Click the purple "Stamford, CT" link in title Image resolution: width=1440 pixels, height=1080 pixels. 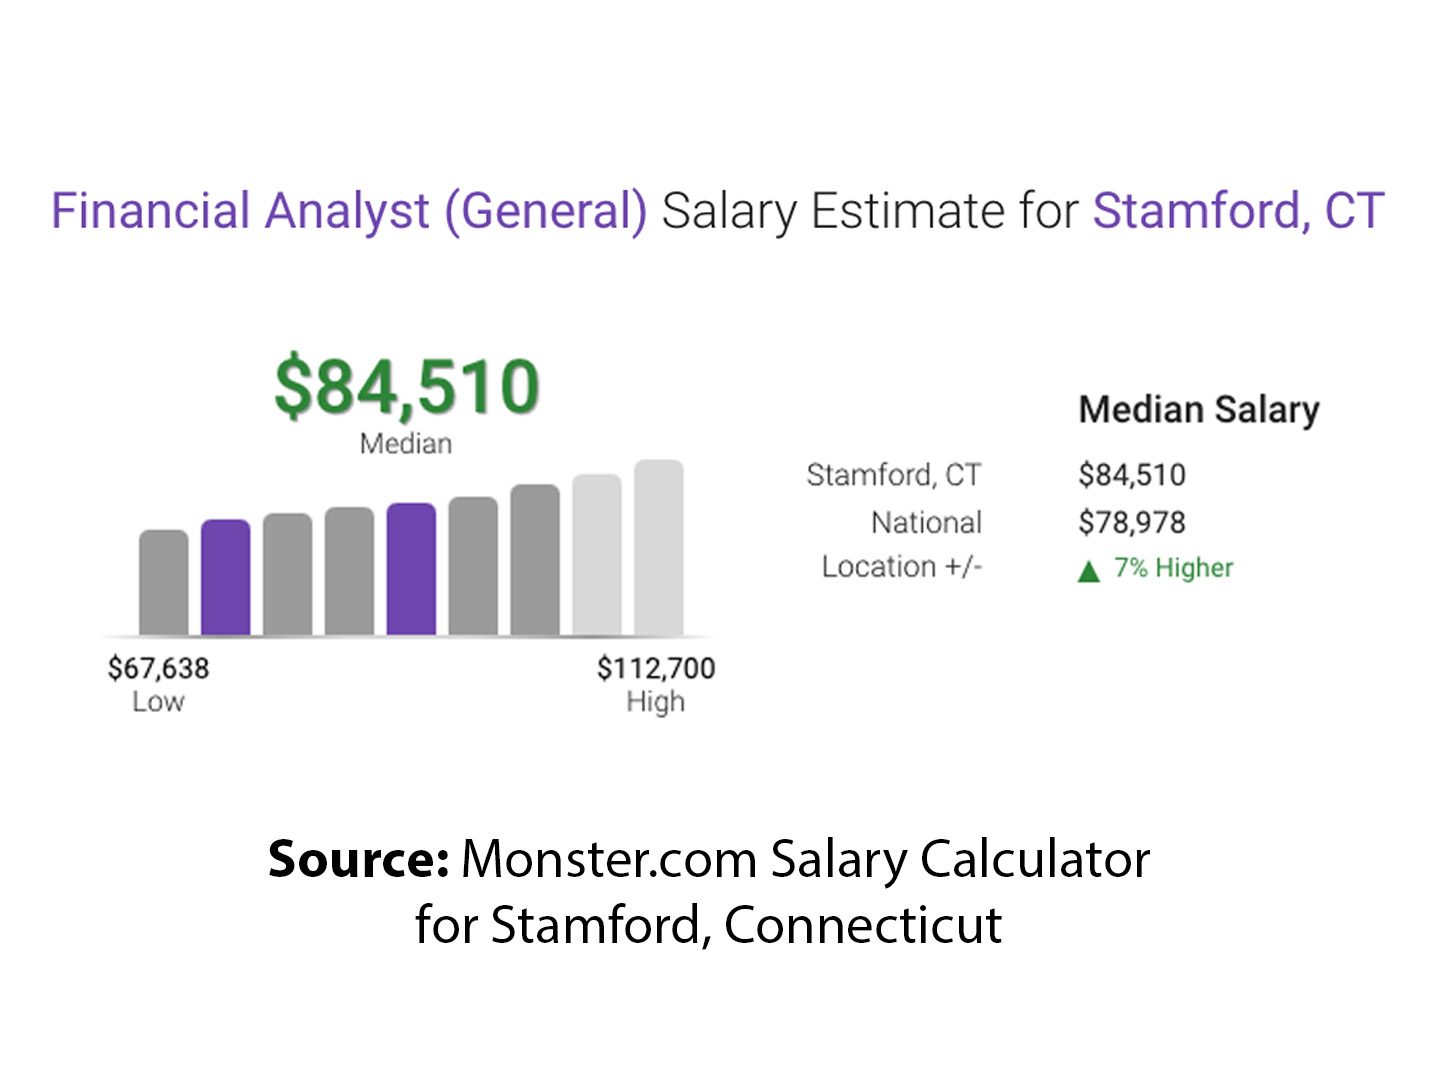click(x=1238, y=211)
